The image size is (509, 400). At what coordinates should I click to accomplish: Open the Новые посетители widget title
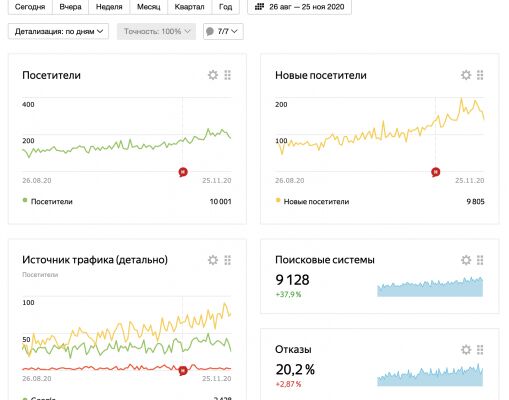coord(321,75)
